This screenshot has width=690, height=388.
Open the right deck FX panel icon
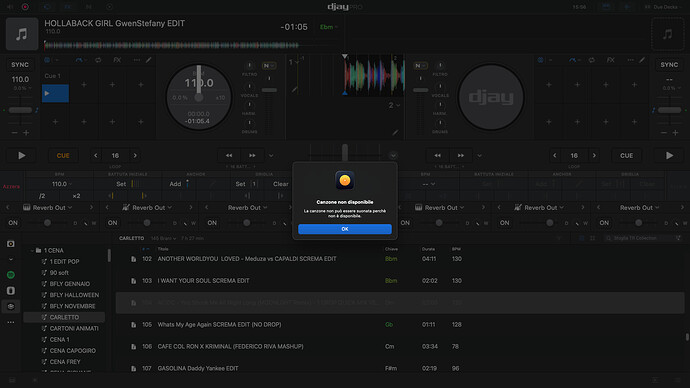(x=611, y=60)
